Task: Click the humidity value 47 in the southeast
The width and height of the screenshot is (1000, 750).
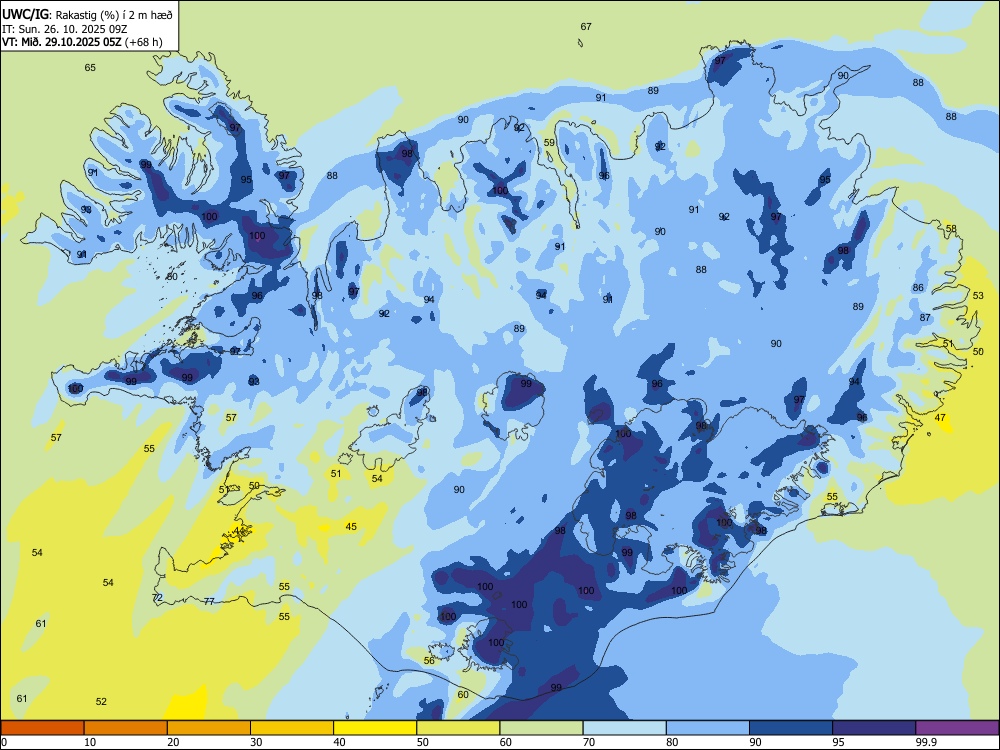Action: pos(940,418)
